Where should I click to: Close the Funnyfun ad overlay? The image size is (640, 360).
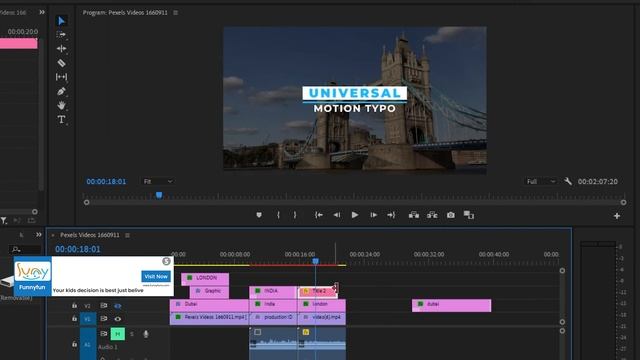coord(166,261)
